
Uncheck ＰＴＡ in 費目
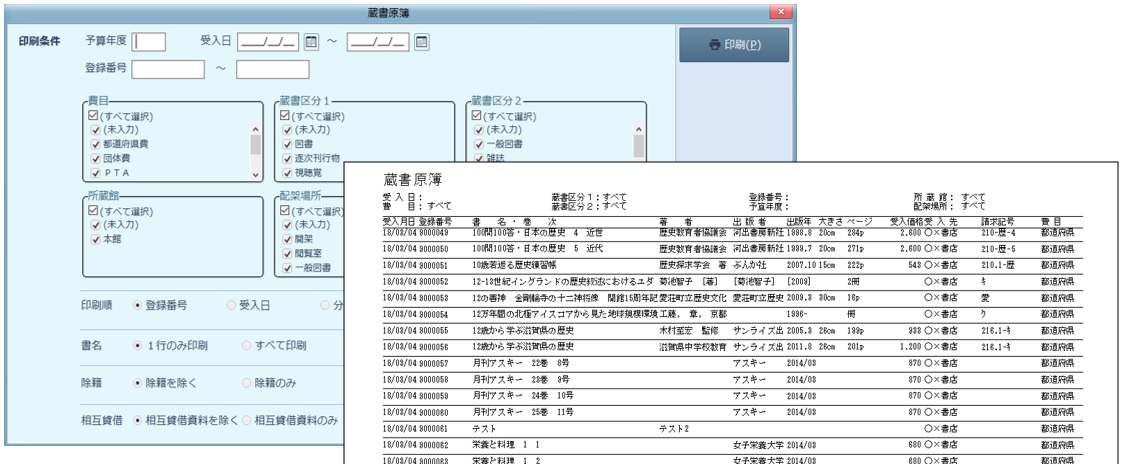tap(95, 173)
